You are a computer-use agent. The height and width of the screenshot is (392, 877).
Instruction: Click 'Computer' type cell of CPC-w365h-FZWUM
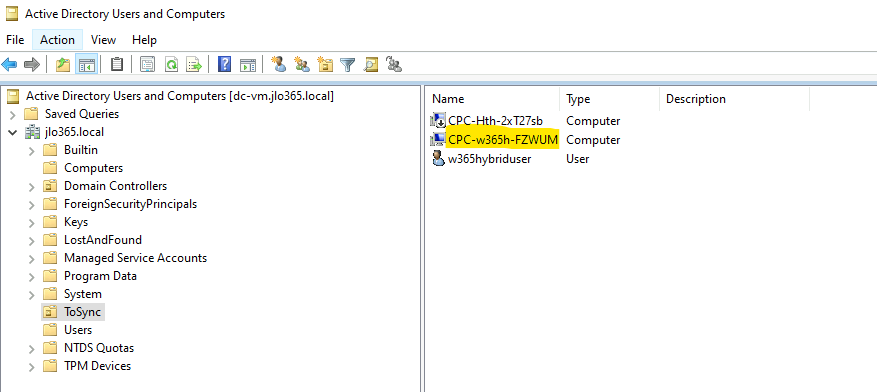(593, 139)
